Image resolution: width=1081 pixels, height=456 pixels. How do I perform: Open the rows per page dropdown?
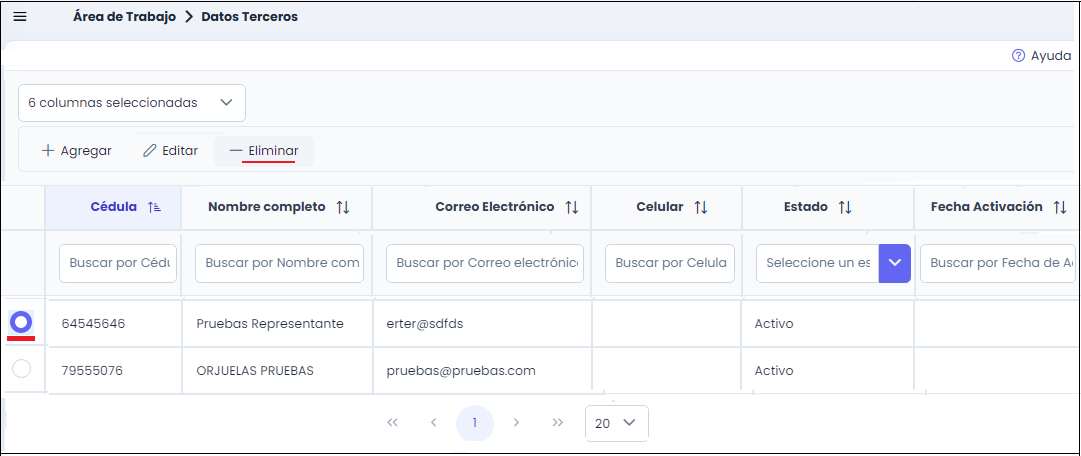coord(616,423)
